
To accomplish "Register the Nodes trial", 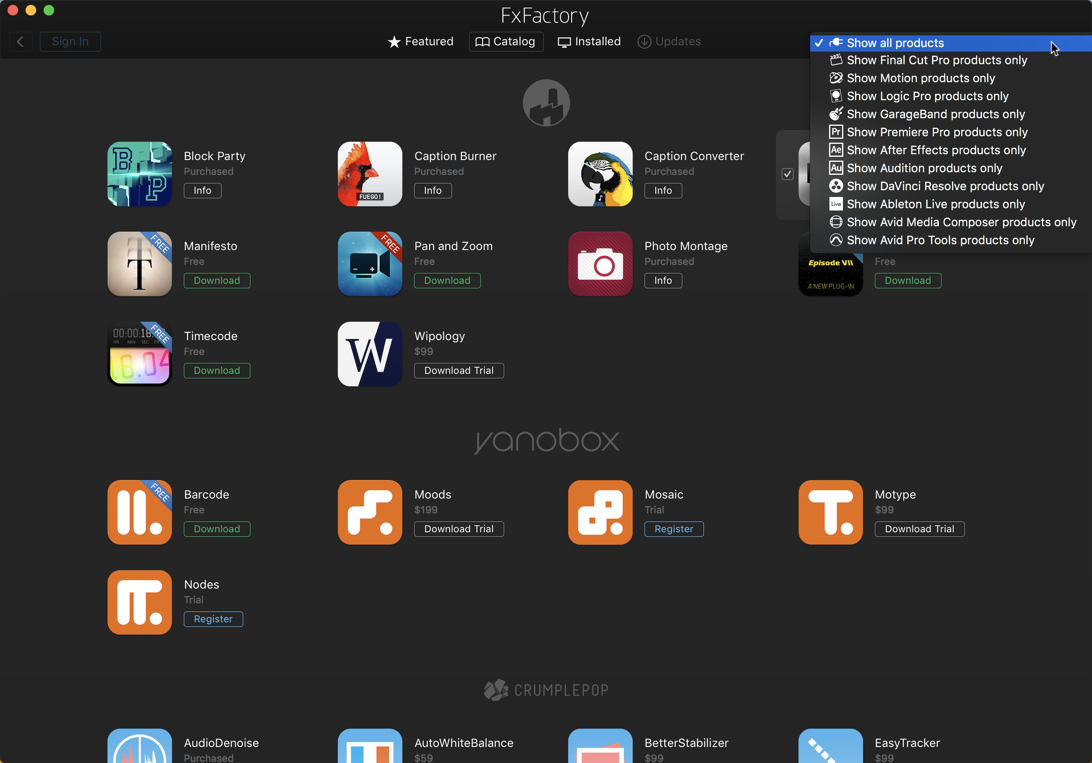I will pos(213,619).
